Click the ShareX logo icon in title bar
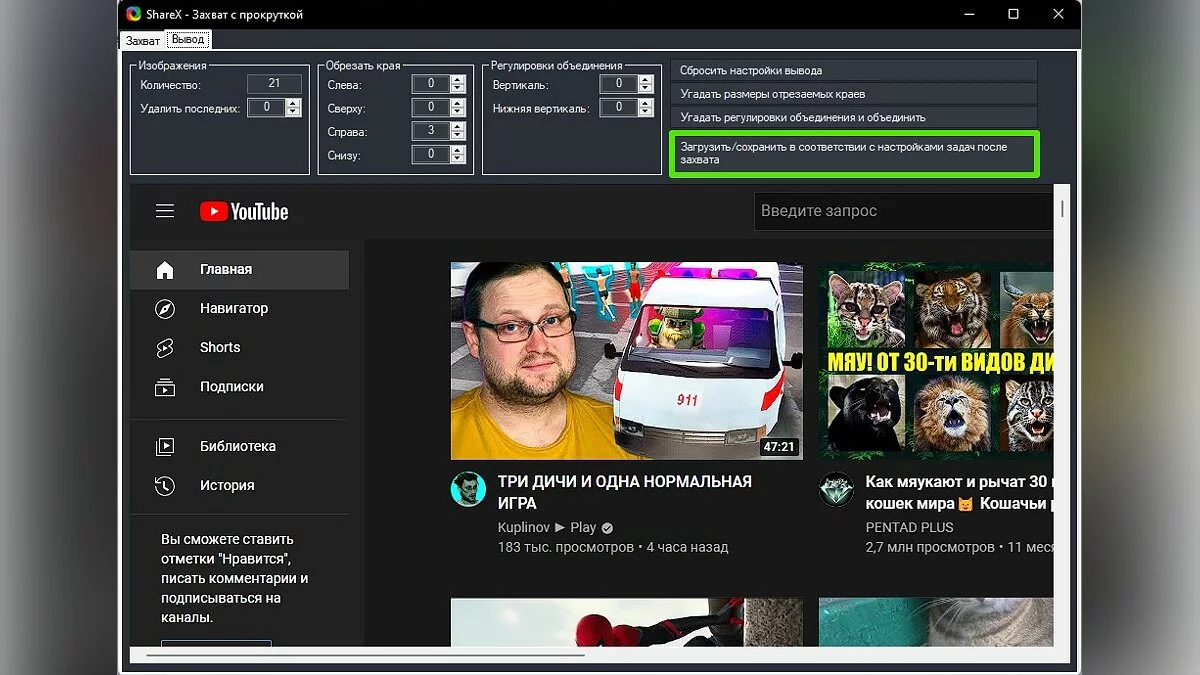 134,14
